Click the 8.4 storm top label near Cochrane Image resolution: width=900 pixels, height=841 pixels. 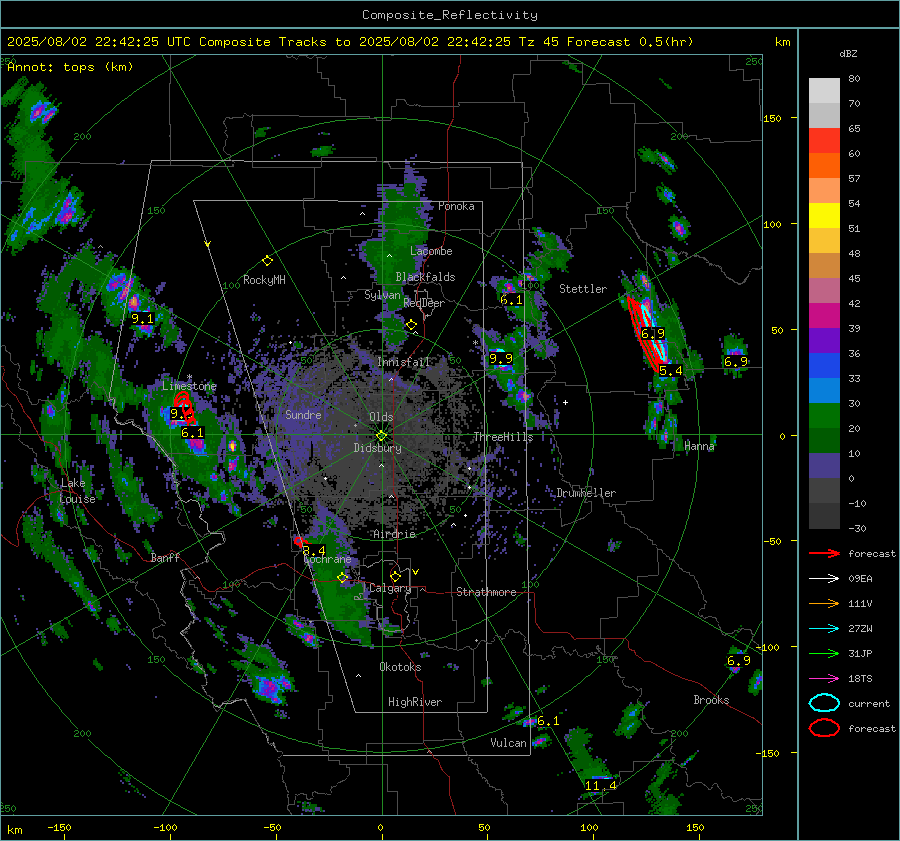[x=314, y=551]
